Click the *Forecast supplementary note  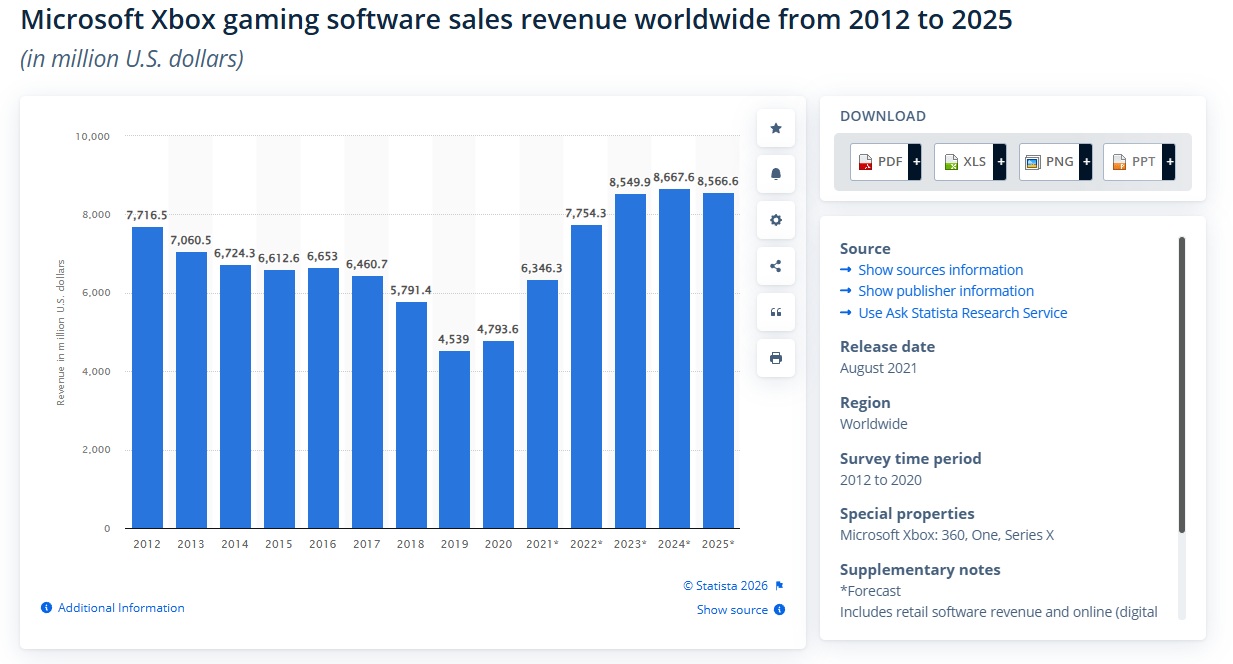pyautogui.click(x=870, y=591)
